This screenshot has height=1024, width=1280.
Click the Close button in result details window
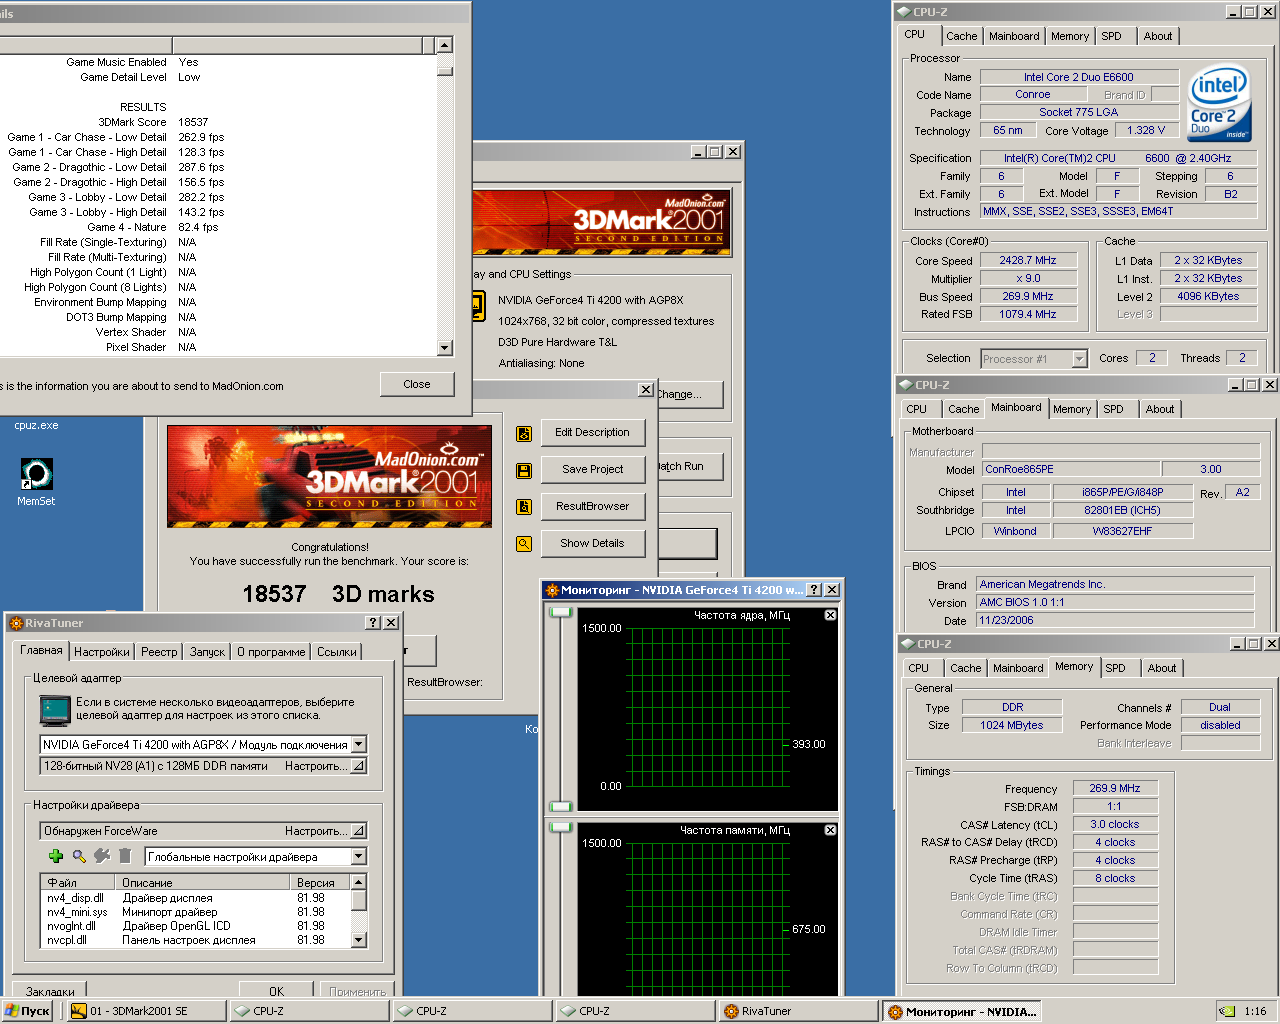(x=417, y=384)
